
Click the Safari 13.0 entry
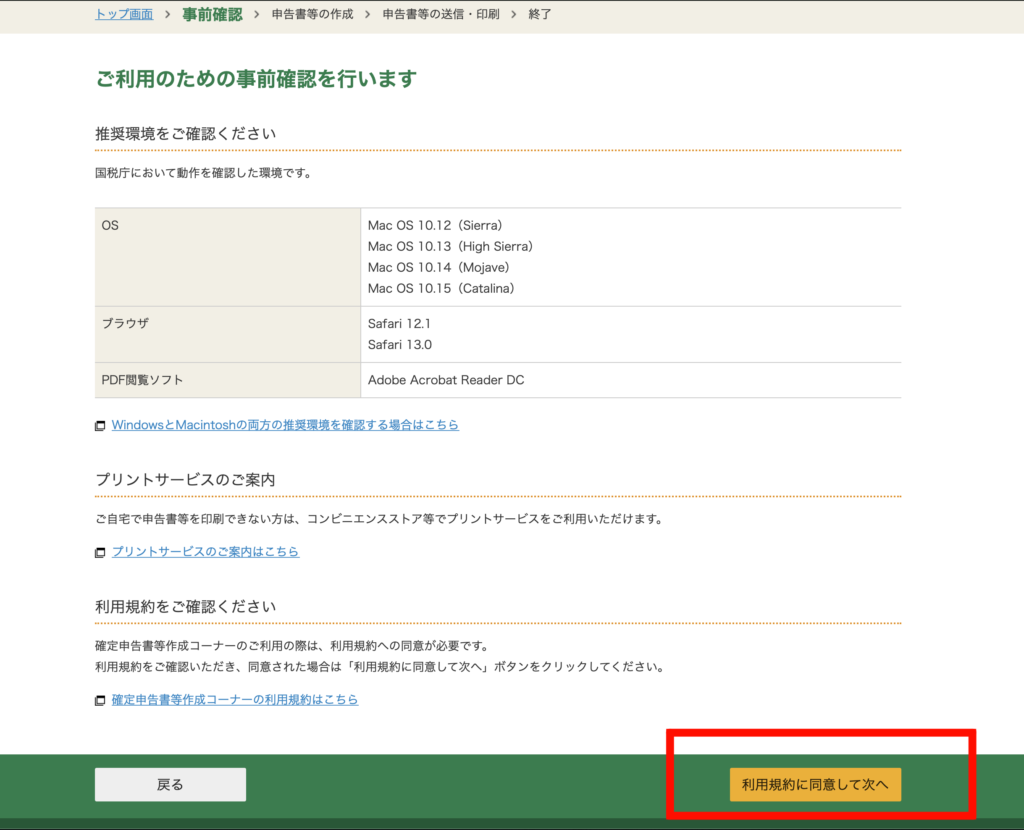coord(400,345)
